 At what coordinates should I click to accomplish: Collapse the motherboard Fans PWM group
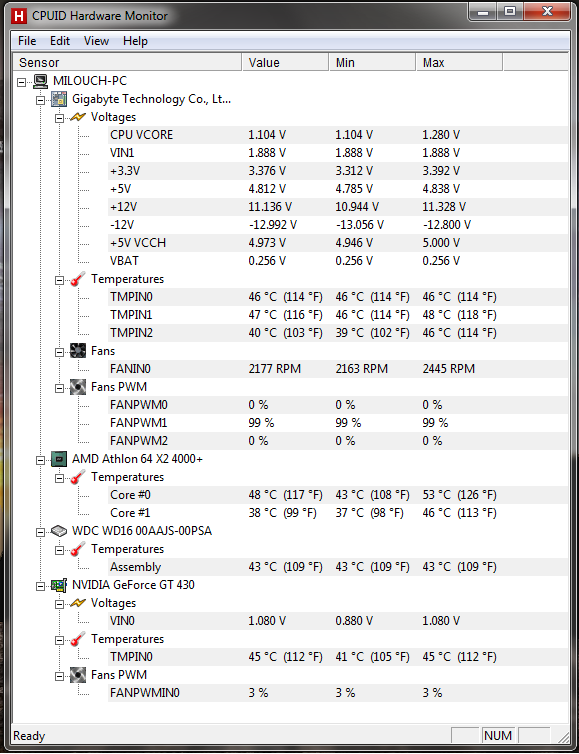[59, 388]
